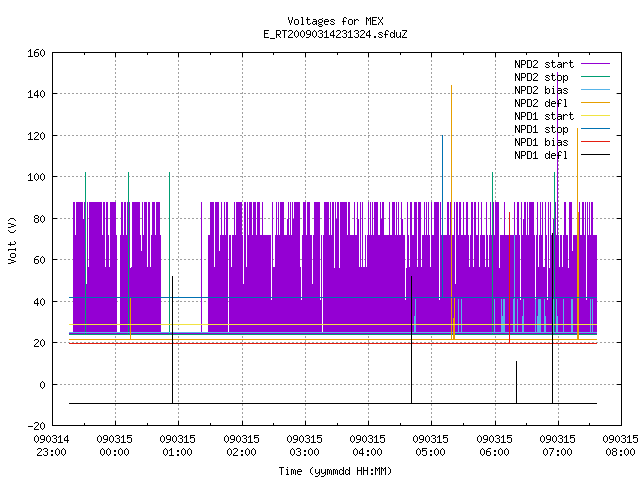This screenshot has height=480, width=640.
Task: Click the -20 value on the voltage axis
Action: click(36, 426)
